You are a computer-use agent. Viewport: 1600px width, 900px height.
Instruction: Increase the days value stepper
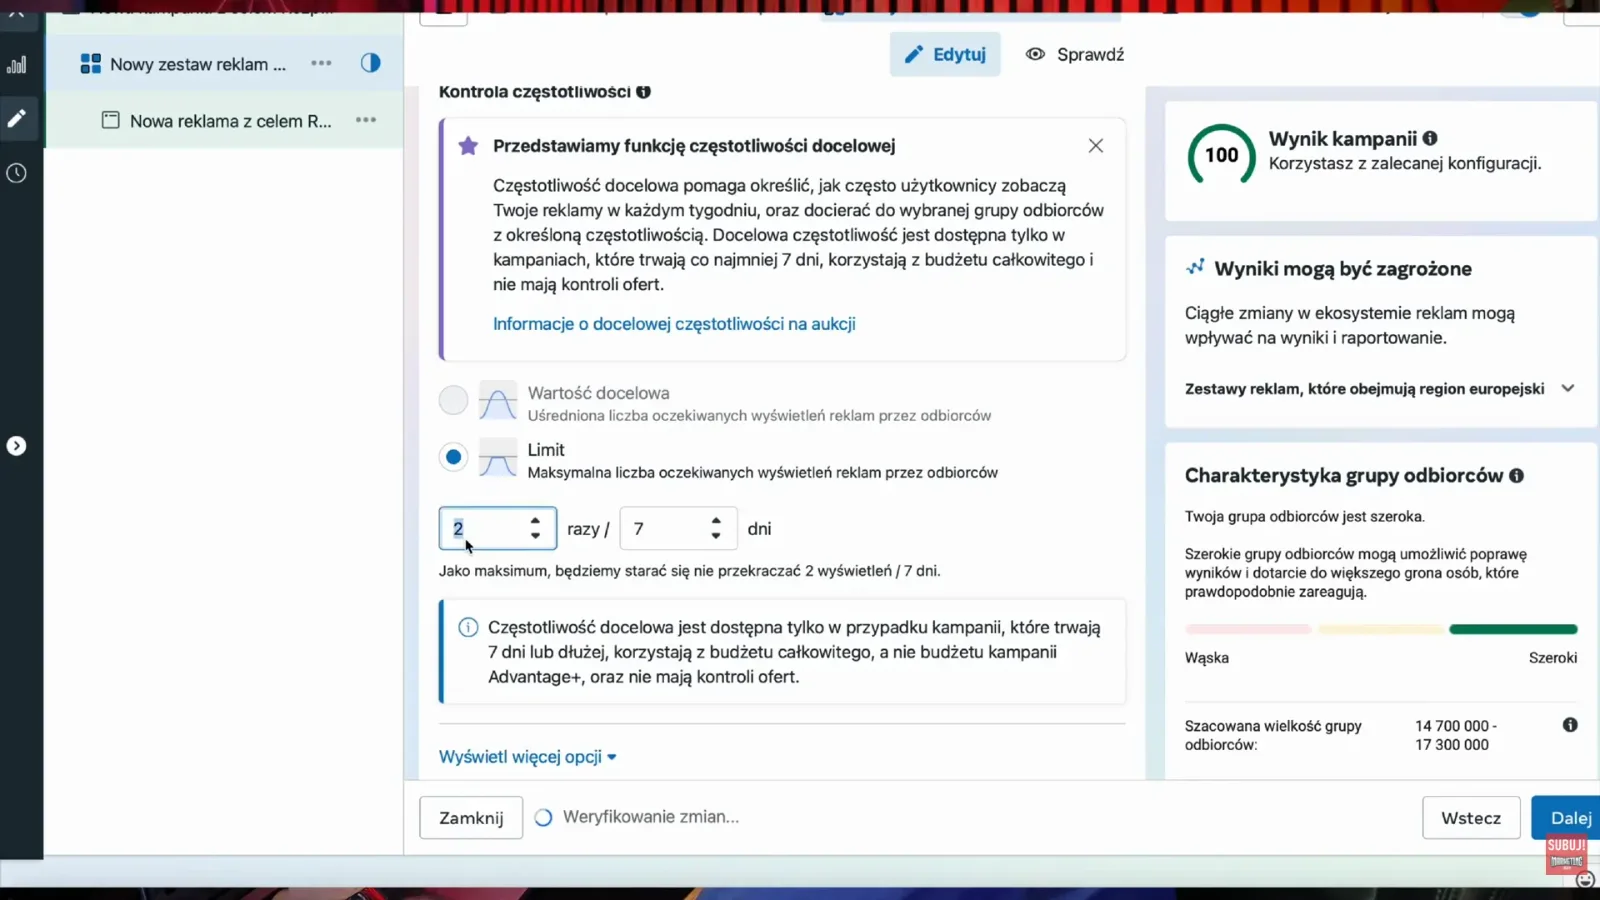[716, 521]
